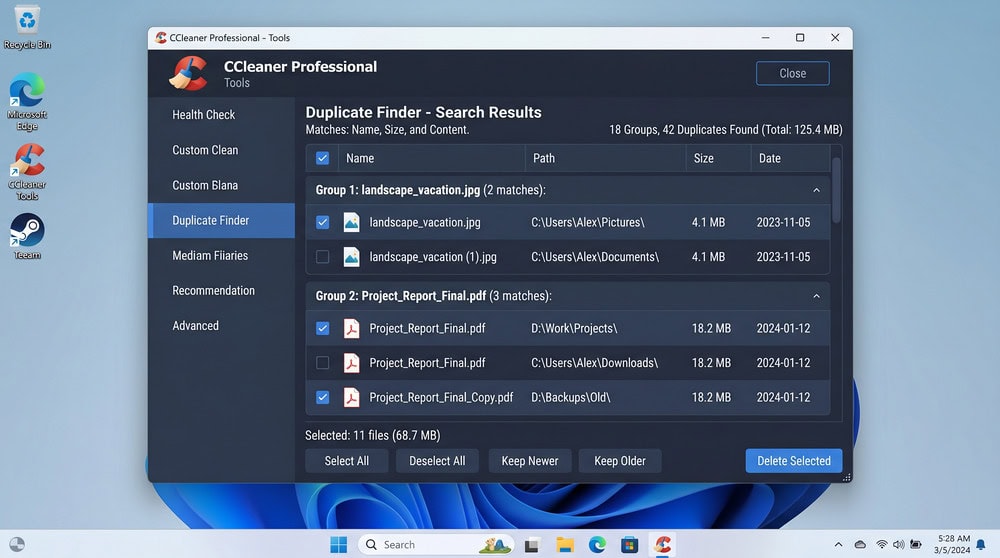This screenshot has height=558, width=1000.
Task: Click image file icon for landscape_vacation (1).jpg
Action: click(x=351, y=256)
